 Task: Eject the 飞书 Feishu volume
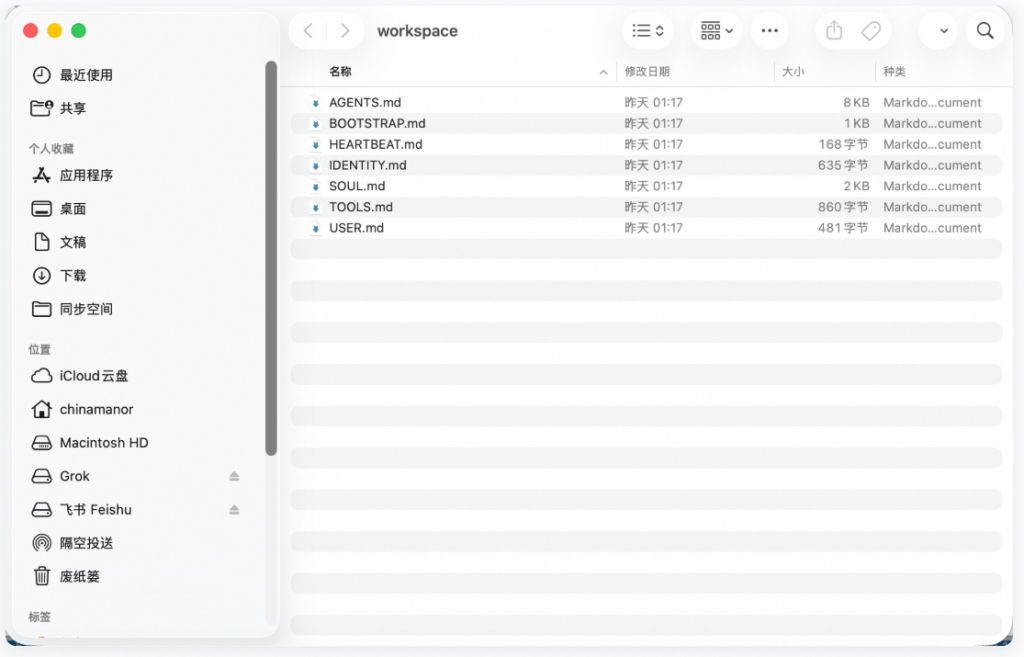tap(234, 510)
